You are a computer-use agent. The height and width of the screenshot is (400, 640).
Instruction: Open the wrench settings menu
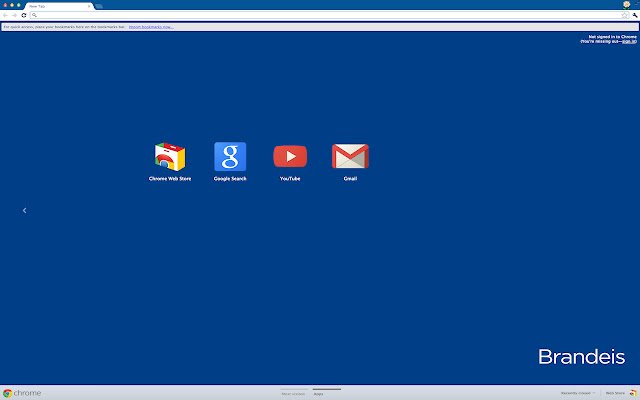(635, 15)
